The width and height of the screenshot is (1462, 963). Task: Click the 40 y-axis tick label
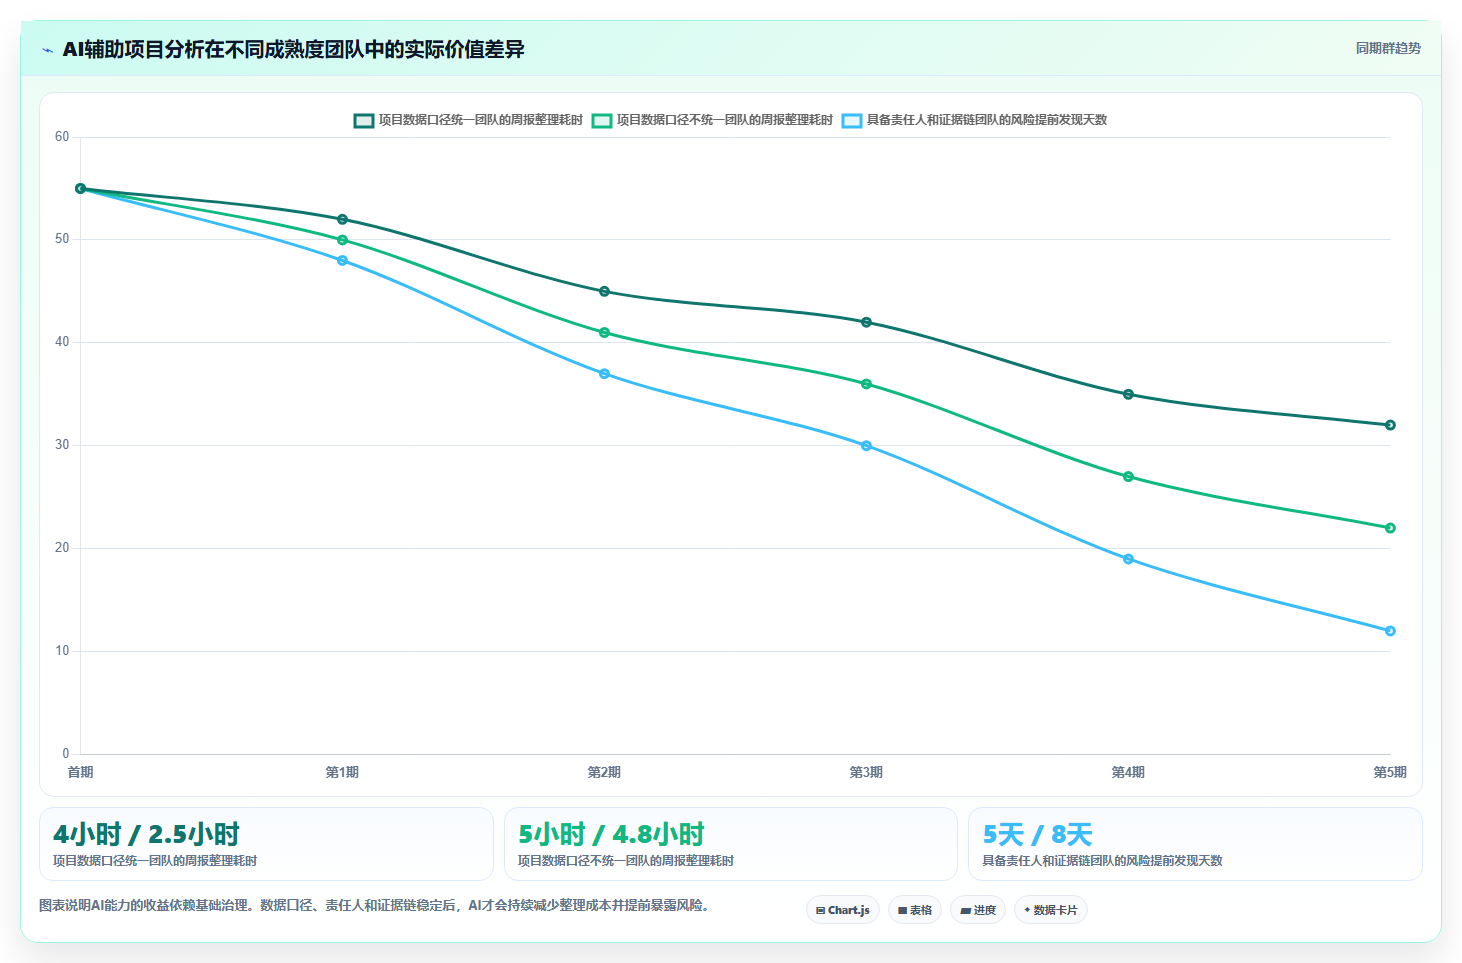point(62,342)
